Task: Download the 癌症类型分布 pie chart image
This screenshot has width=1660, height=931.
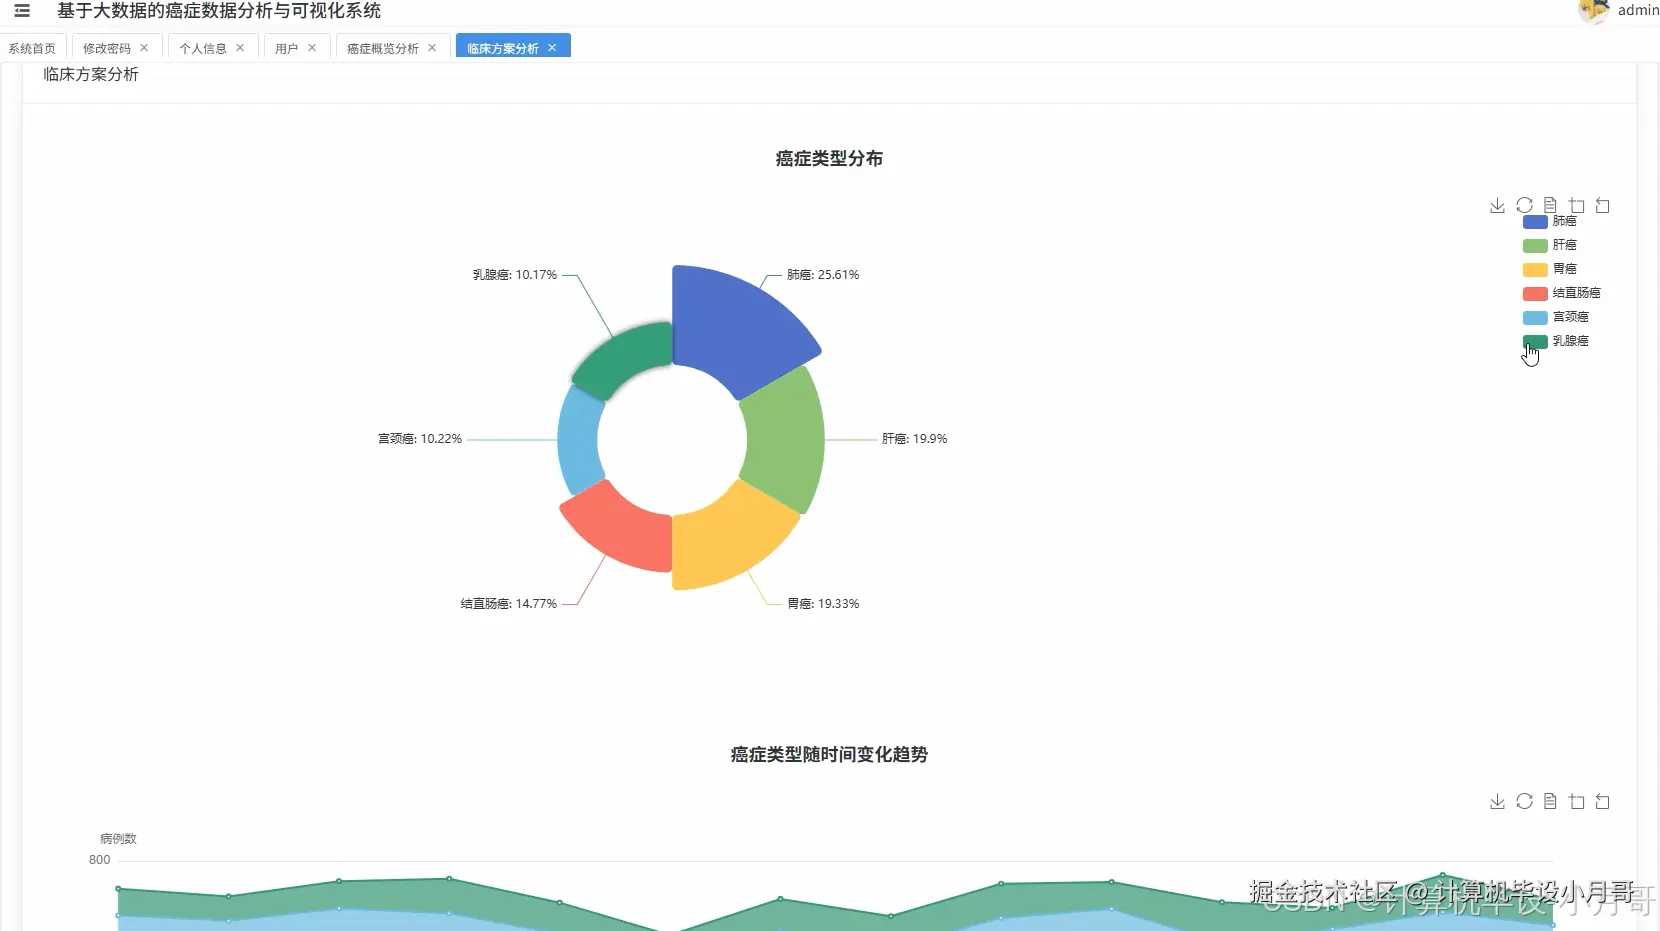Action: pos(1497,205)
